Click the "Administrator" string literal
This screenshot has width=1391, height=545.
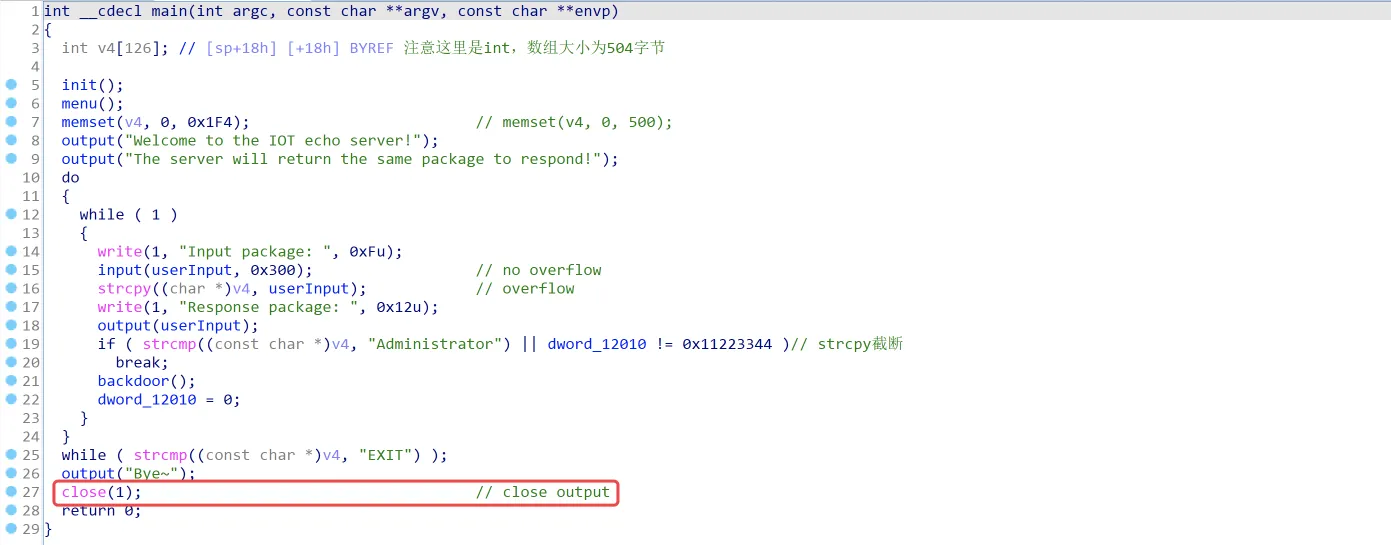click(435, 344)
